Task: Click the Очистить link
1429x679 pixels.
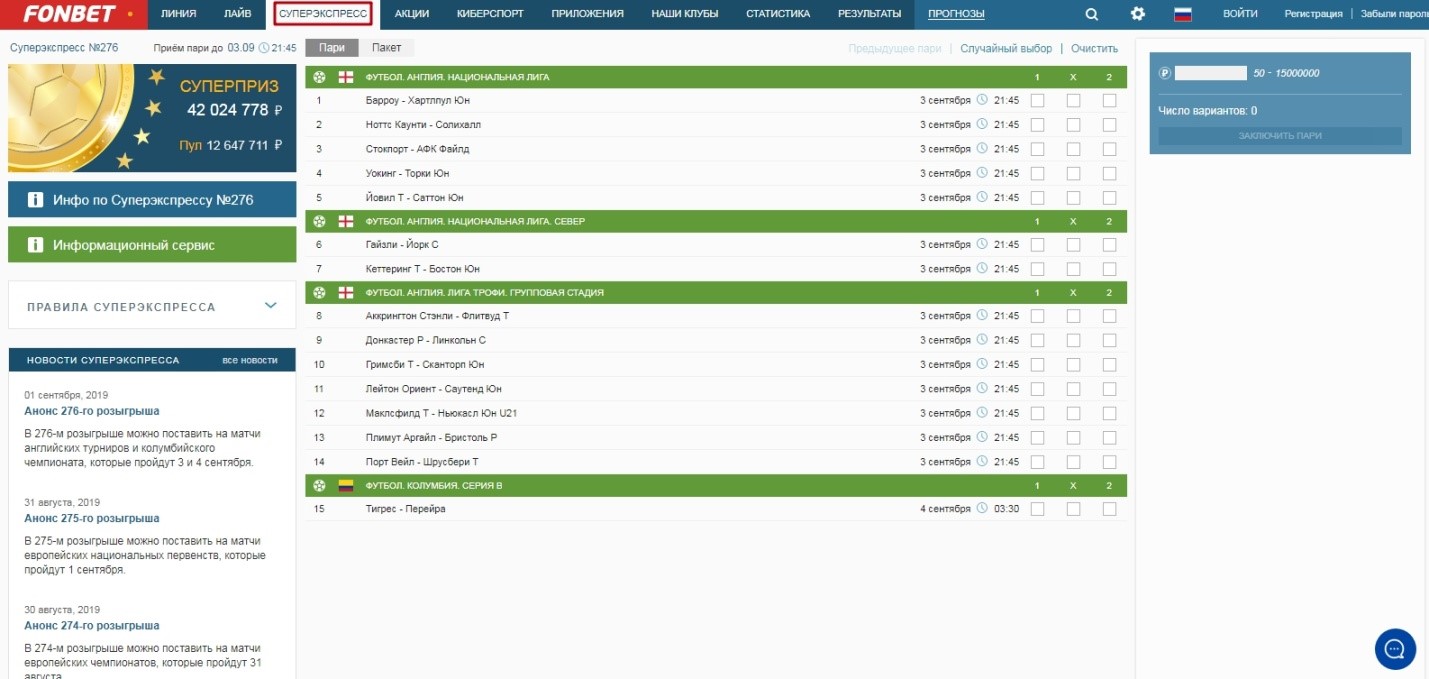Action: click(x=1094, y=48)
